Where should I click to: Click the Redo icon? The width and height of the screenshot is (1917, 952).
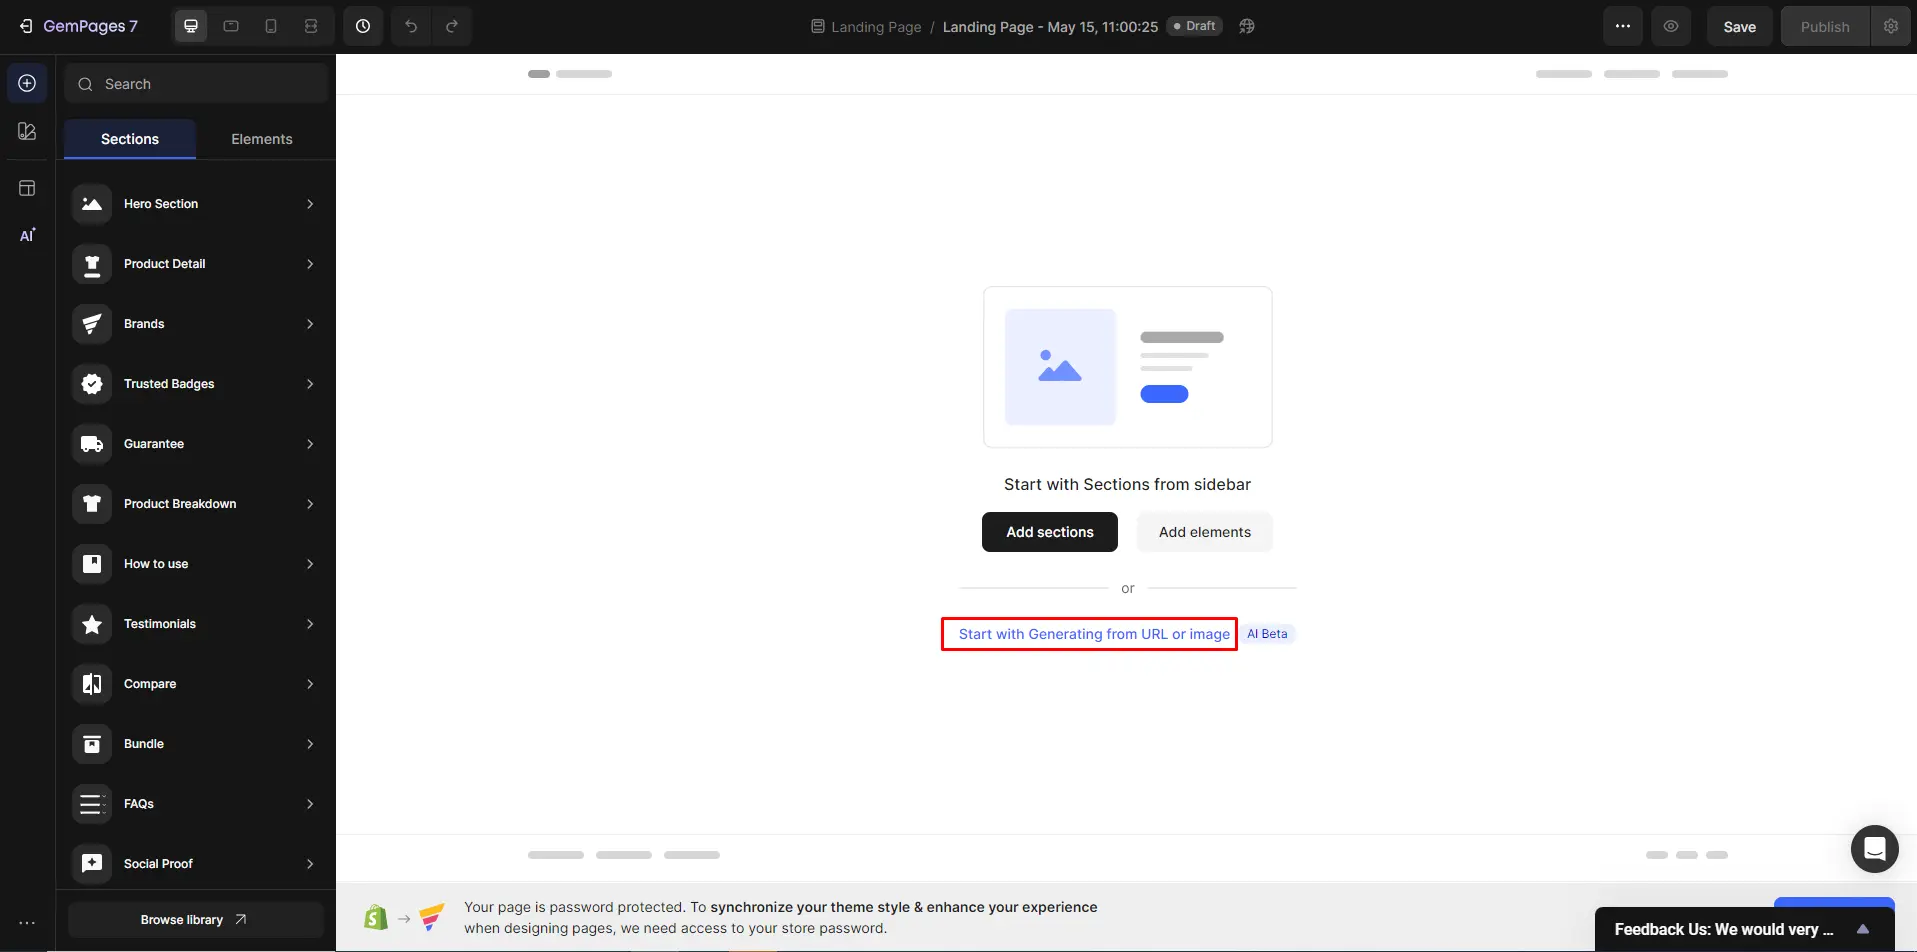coord(452,26)
